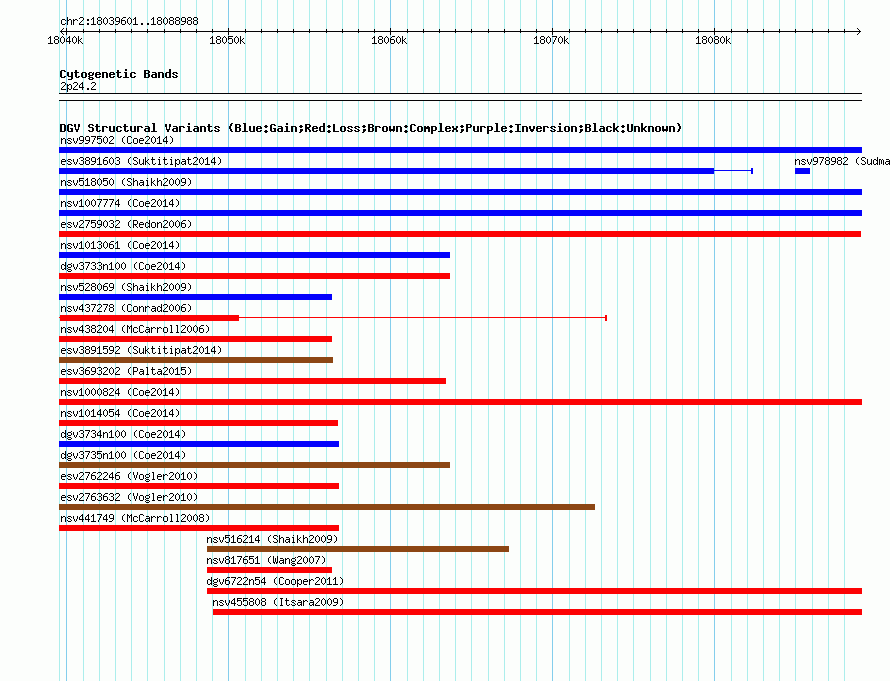
Task: Click the 18080k ruler label
Action: click(x=713, y=40)
